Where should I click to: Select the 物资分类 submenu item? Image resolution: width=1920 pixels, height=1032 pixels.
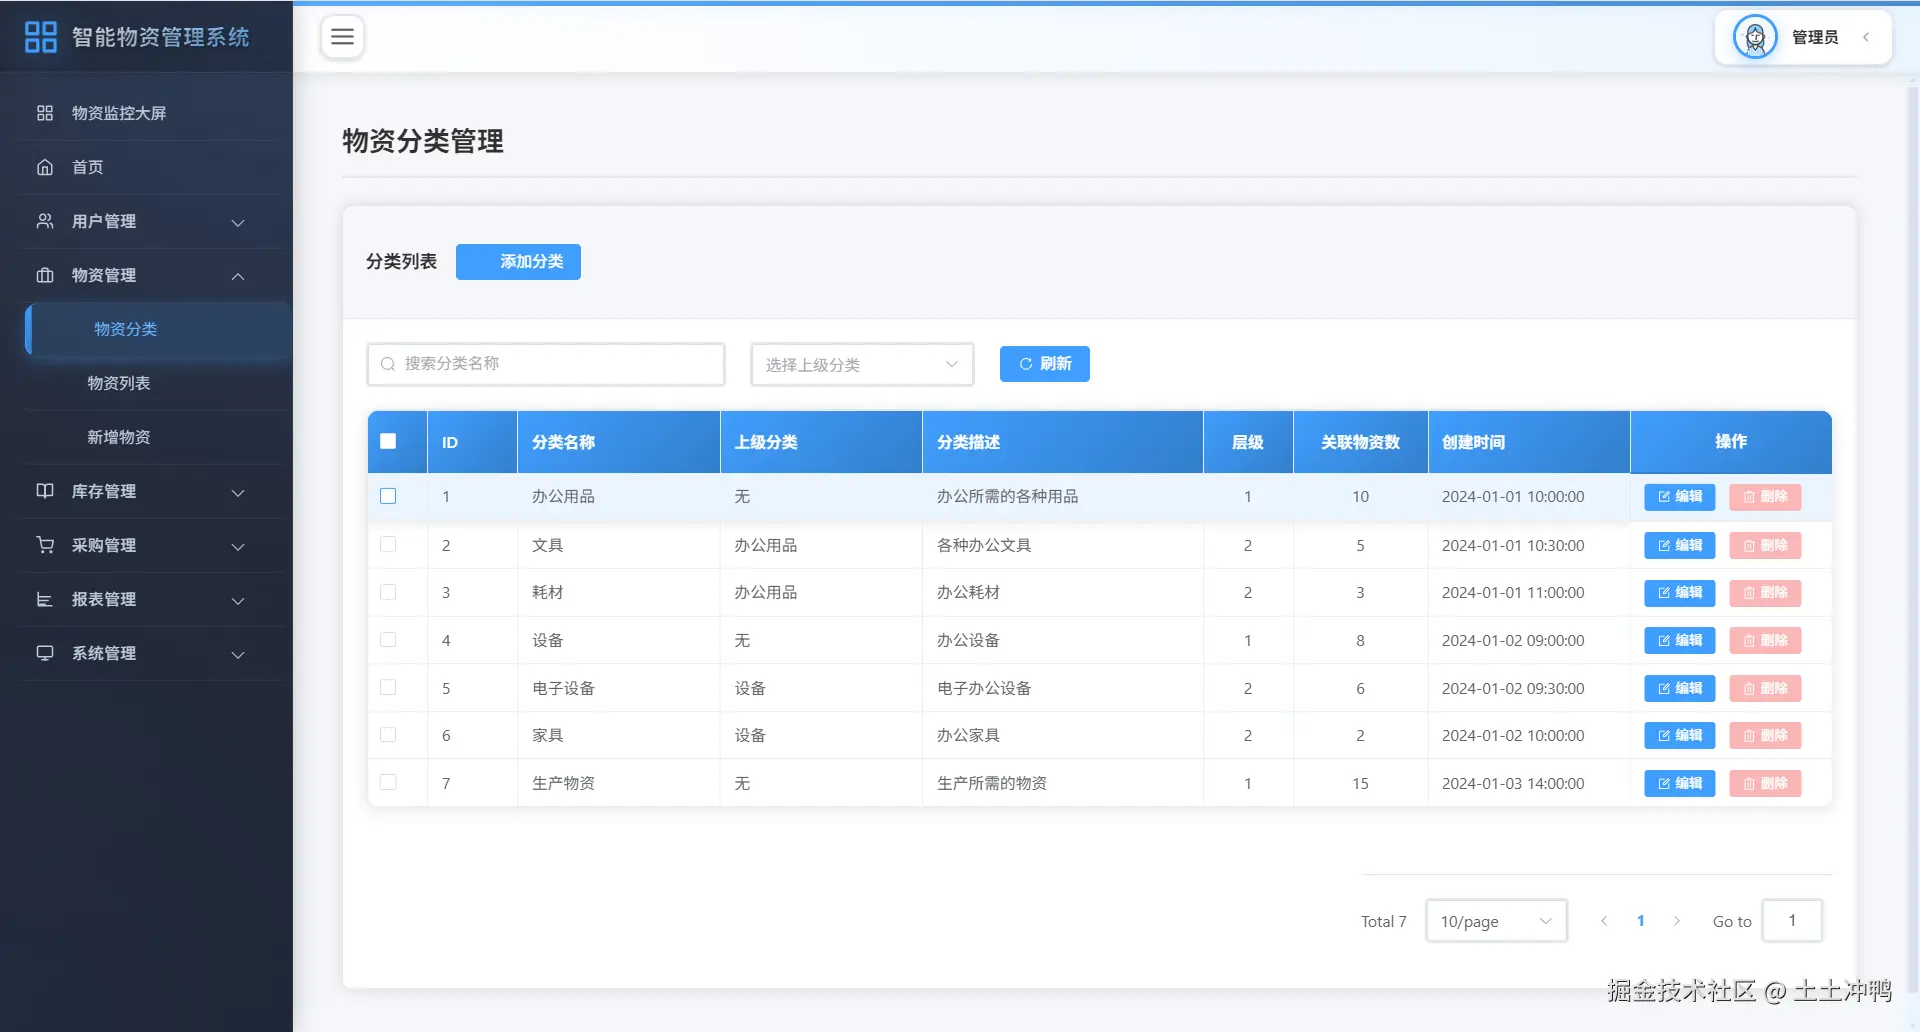[158, 329]
